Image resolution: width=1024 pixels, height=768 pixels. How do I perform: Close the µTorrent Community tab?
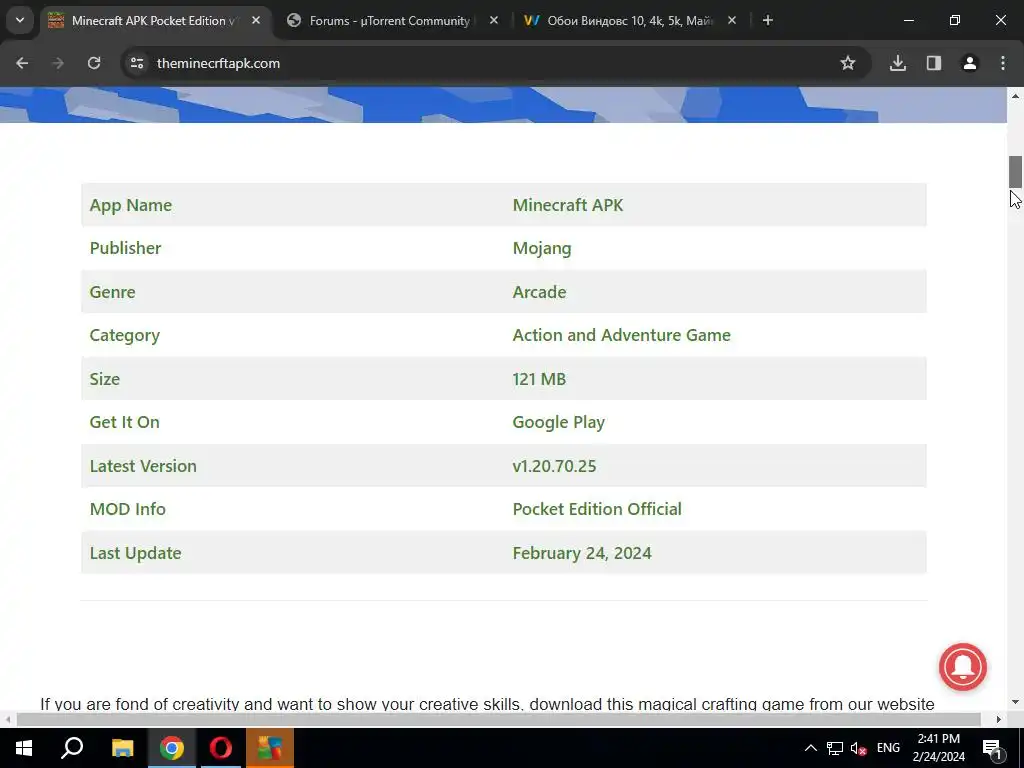pyautogui.click(x=494, y=20)
